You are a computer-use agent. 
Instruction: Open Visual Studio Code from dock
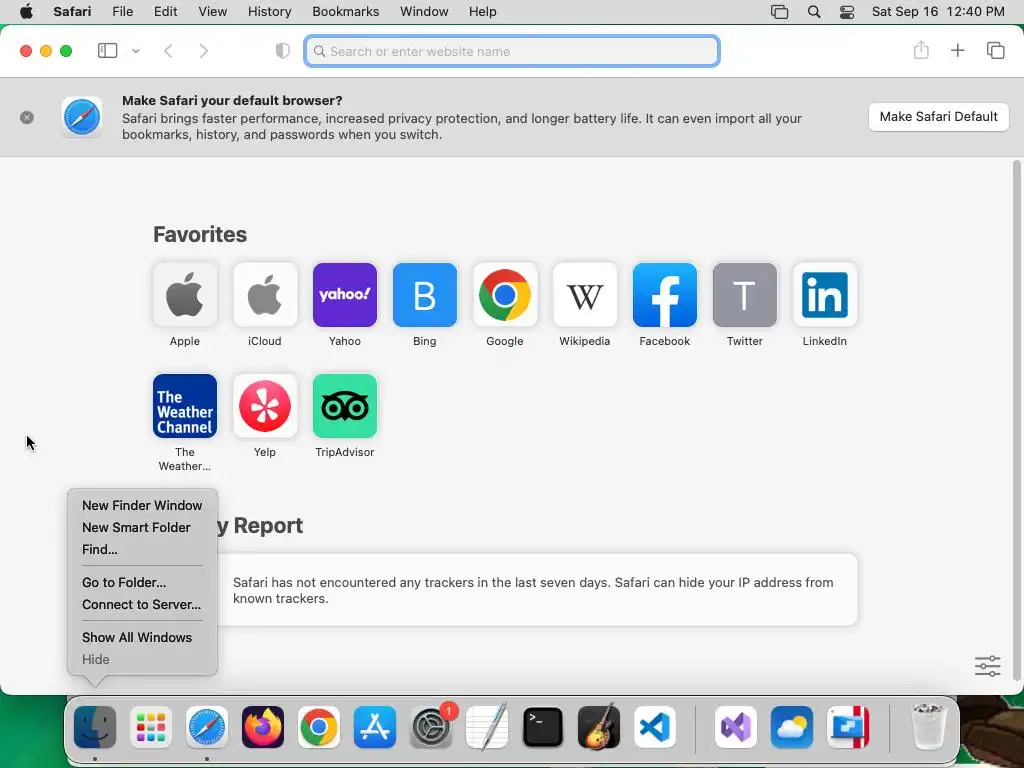coord(655,727)
